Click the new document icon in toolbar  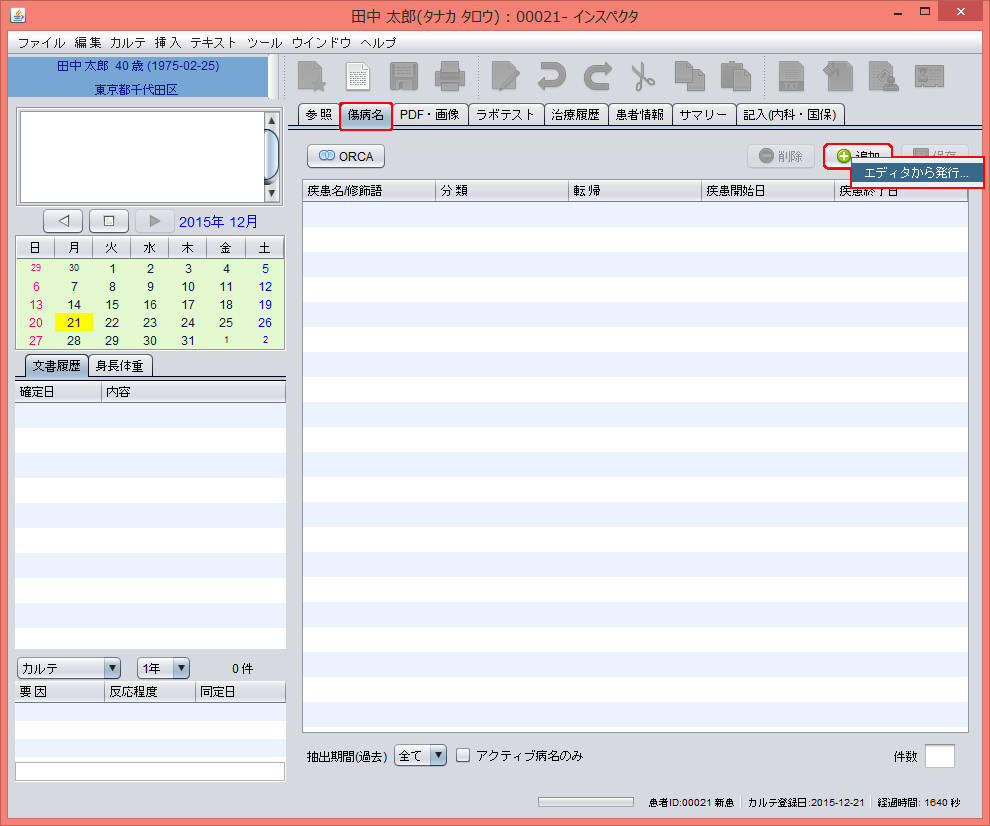click(x=357, y=77)
